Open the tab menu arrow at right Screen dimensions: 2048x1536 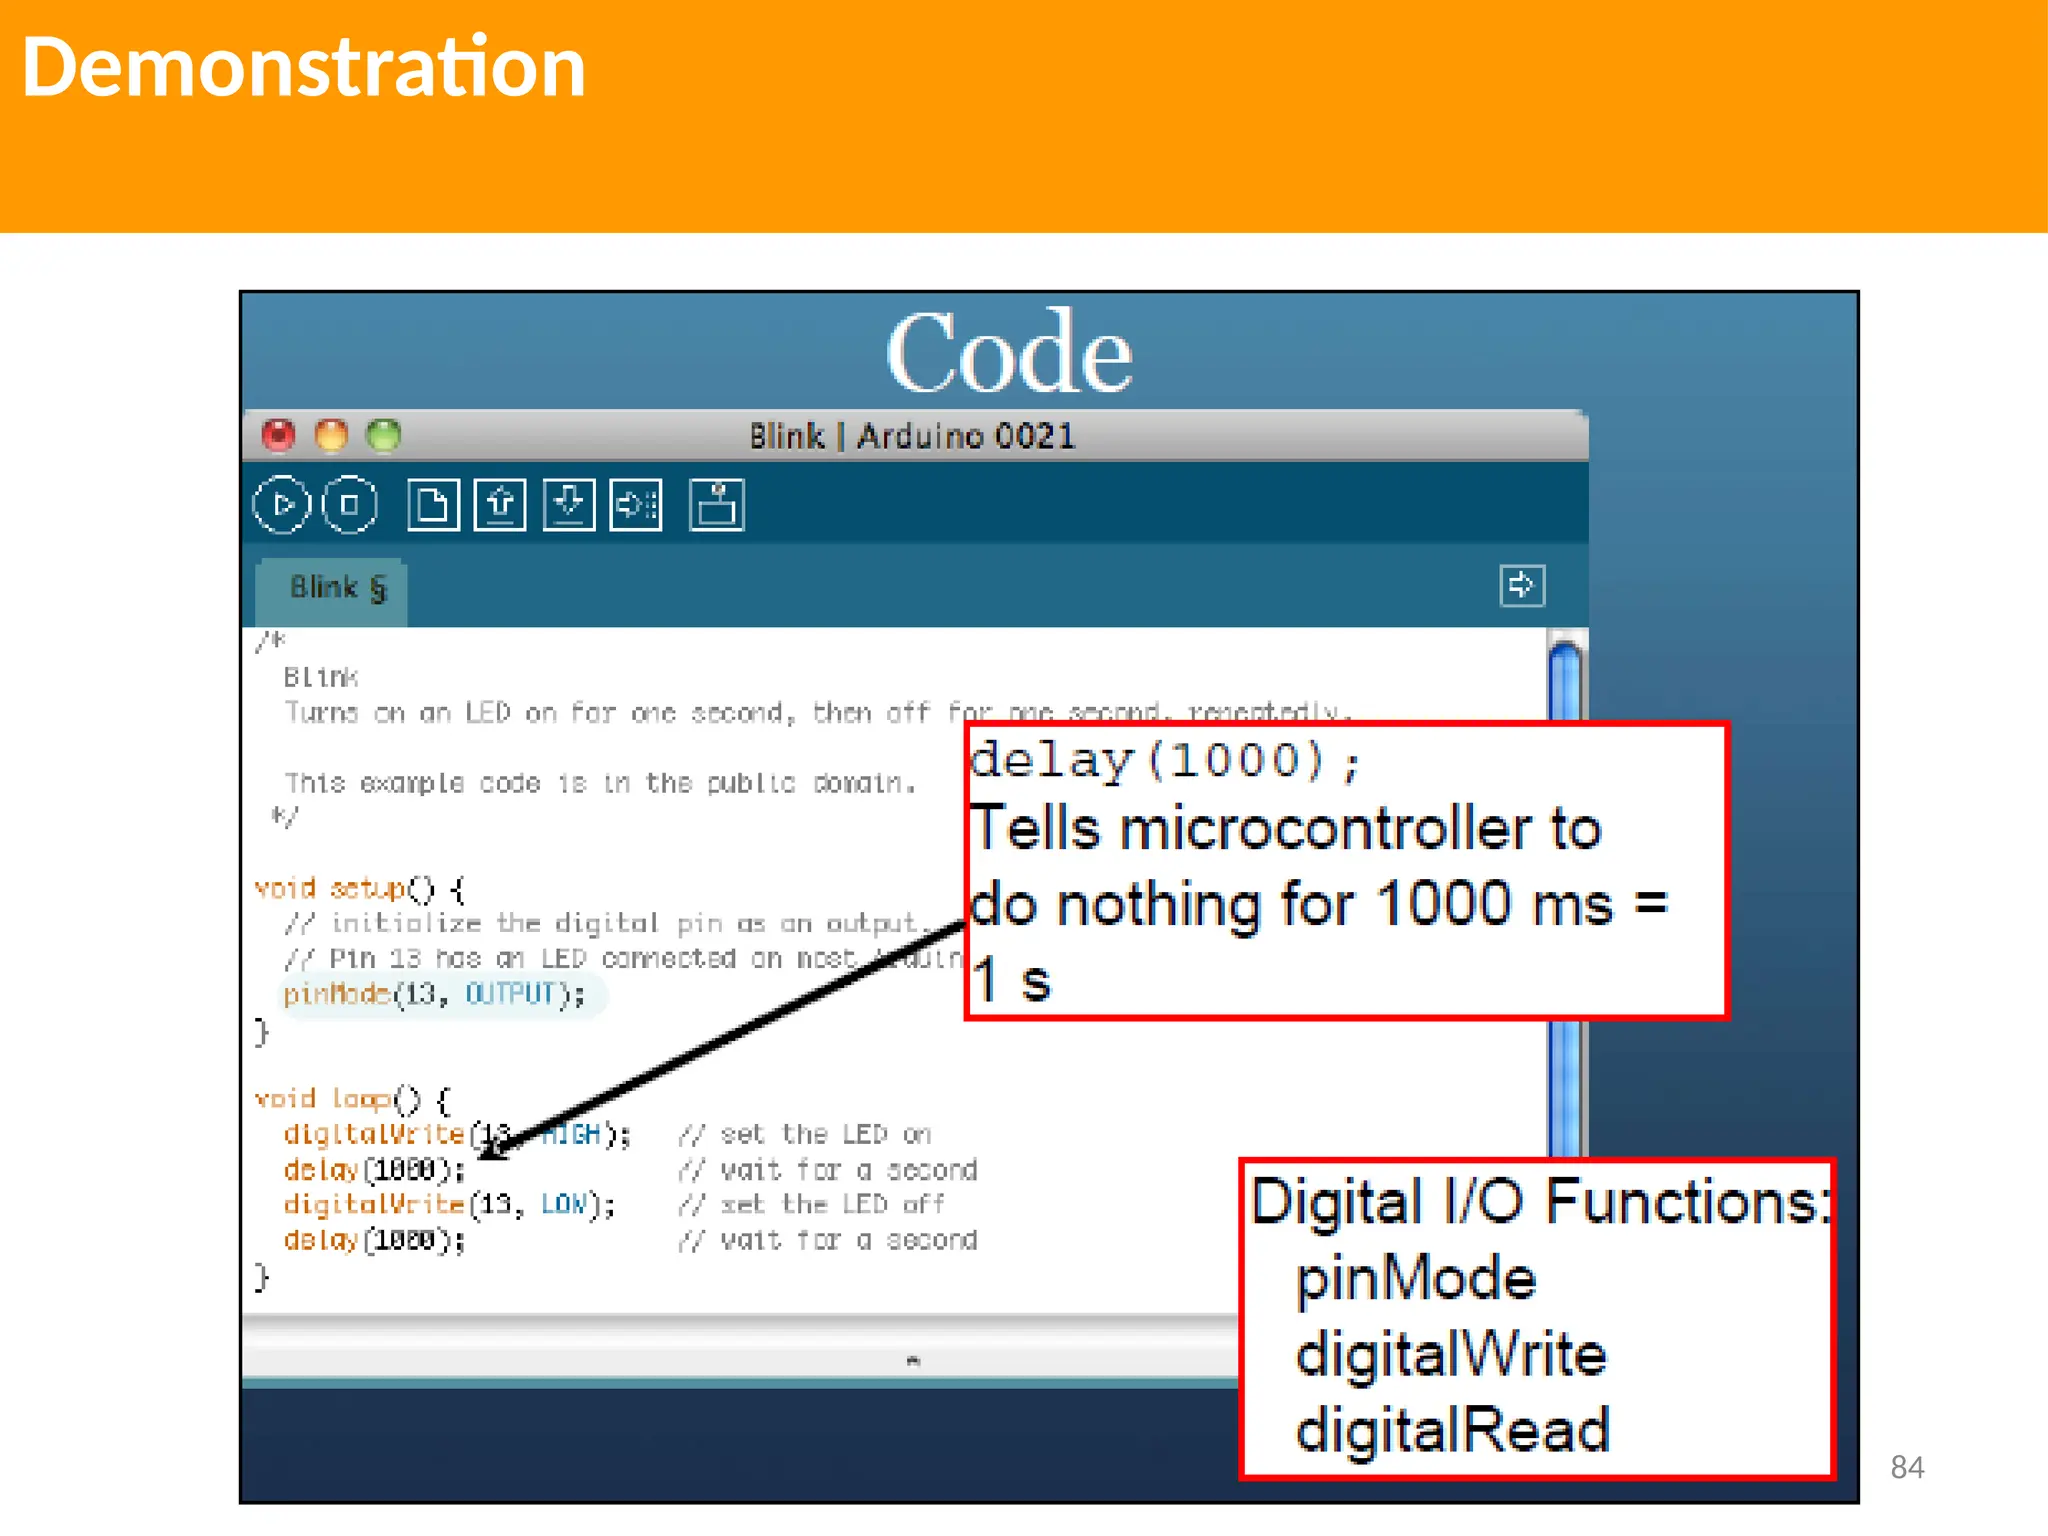tap(1521, 586)
